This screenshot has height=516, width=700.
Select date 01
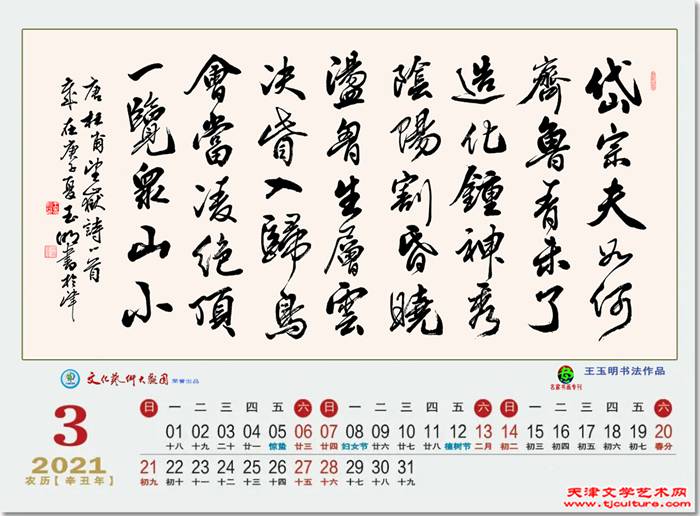point(174,432)
